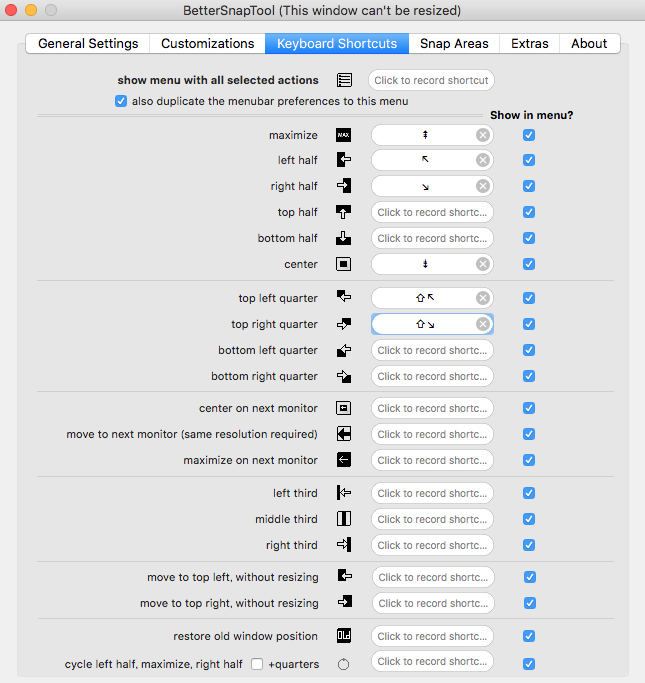The image size is (645, 683).
Task: Clear the maximize shortcut
Action: [x=483, y=135]
